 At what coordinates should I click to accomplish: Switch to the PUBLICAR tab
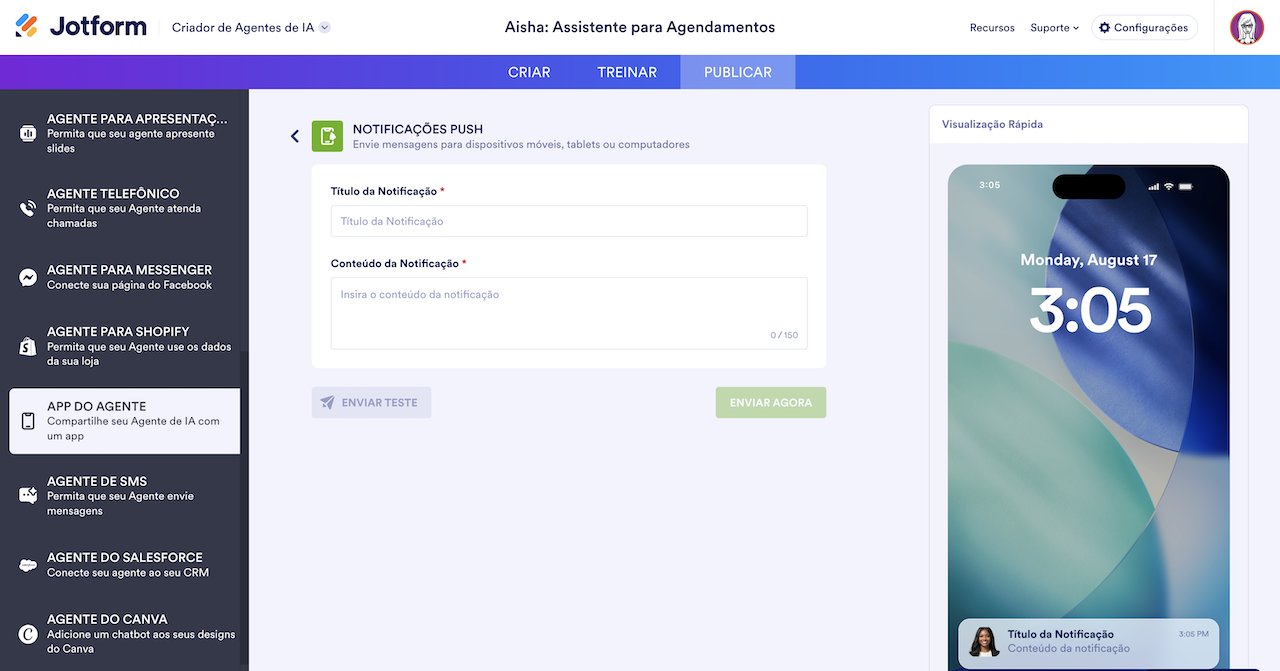click(x=738, y=72)
